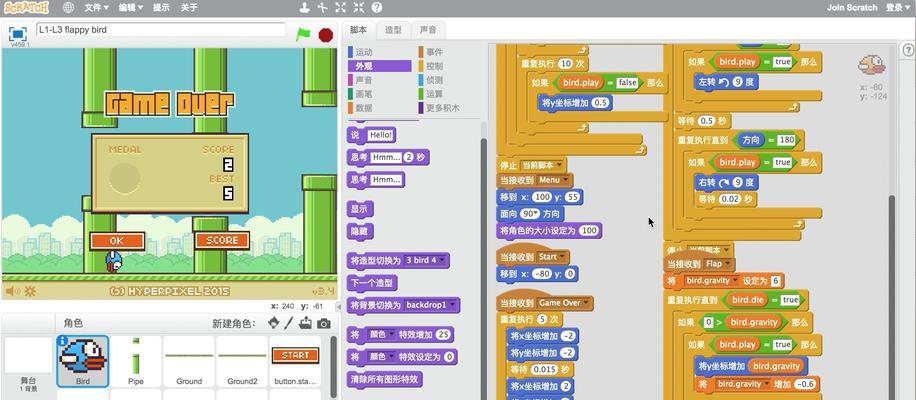The image size is (916, 400).
Task: Click the 隐藏 block
Action: coord(360,231)
